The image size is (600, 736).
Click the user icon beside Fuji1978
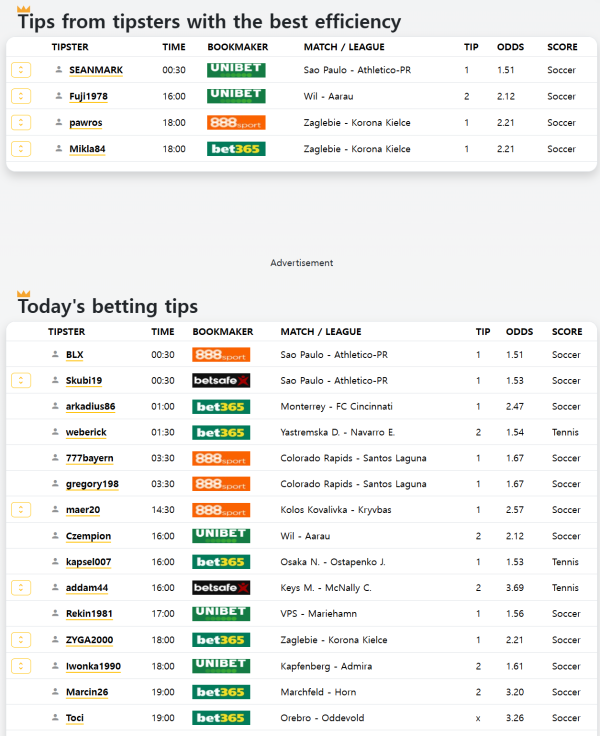pyautogui.click(x=59, y=97)
